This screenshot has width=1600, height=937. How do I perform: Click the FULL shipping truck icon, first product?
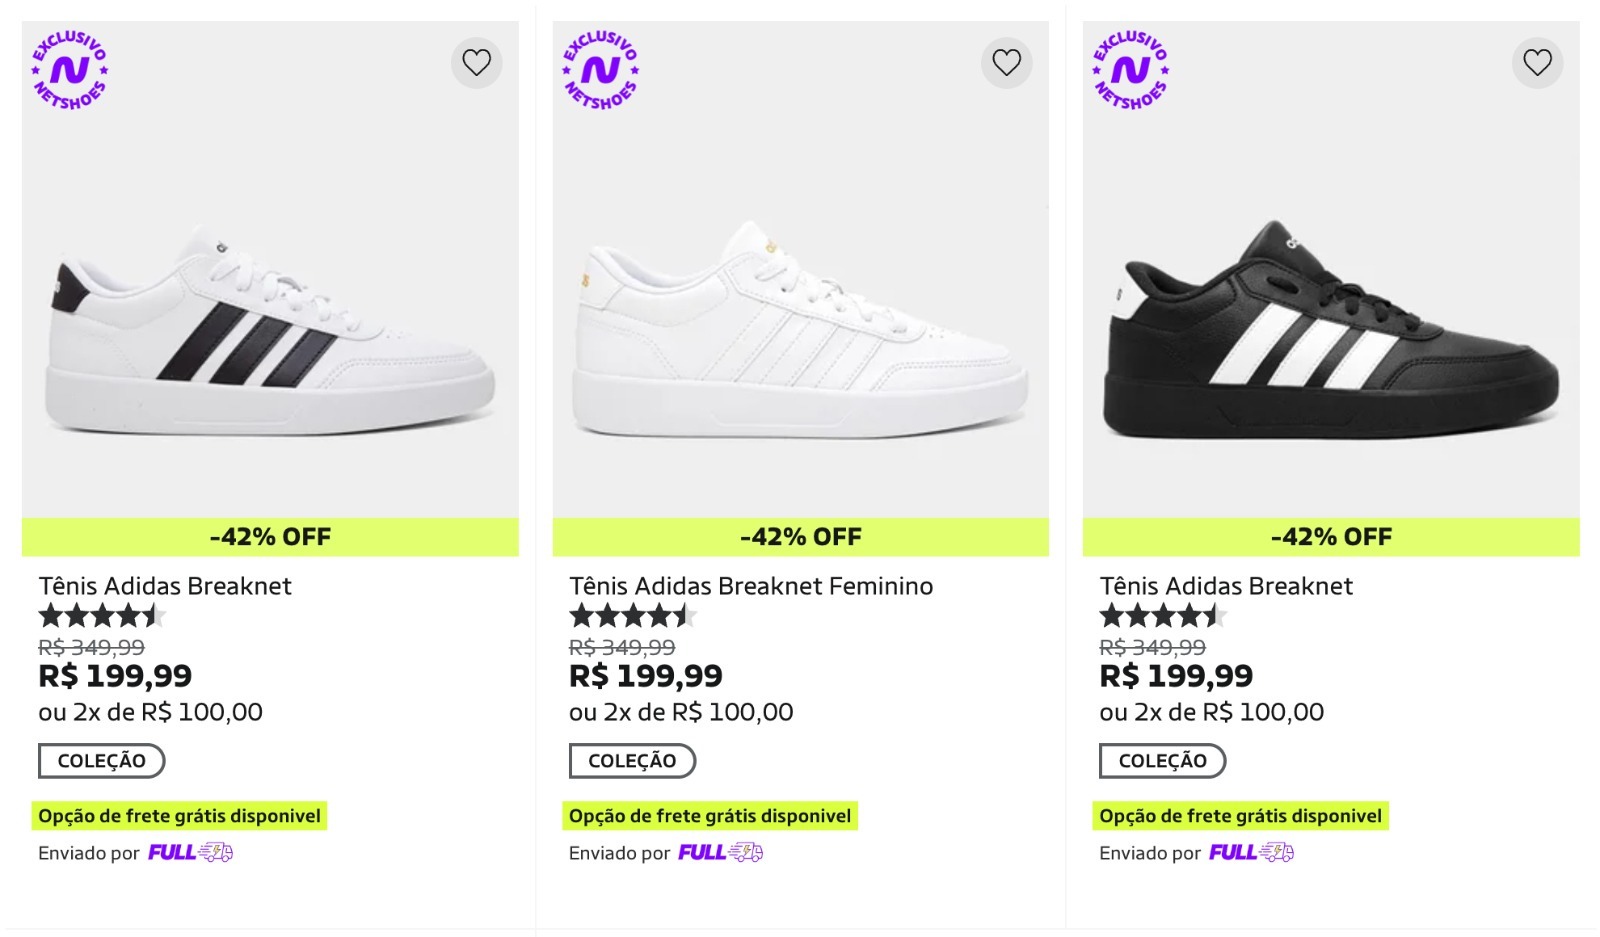[x=191, y=853]
